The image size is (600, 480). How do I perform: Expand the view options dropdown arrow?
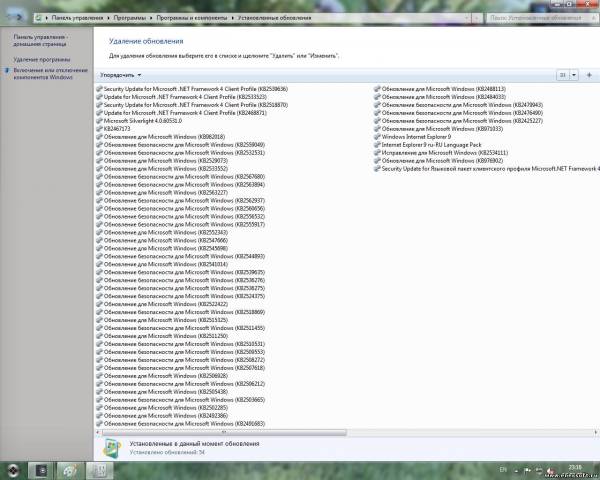pos(574,75)
